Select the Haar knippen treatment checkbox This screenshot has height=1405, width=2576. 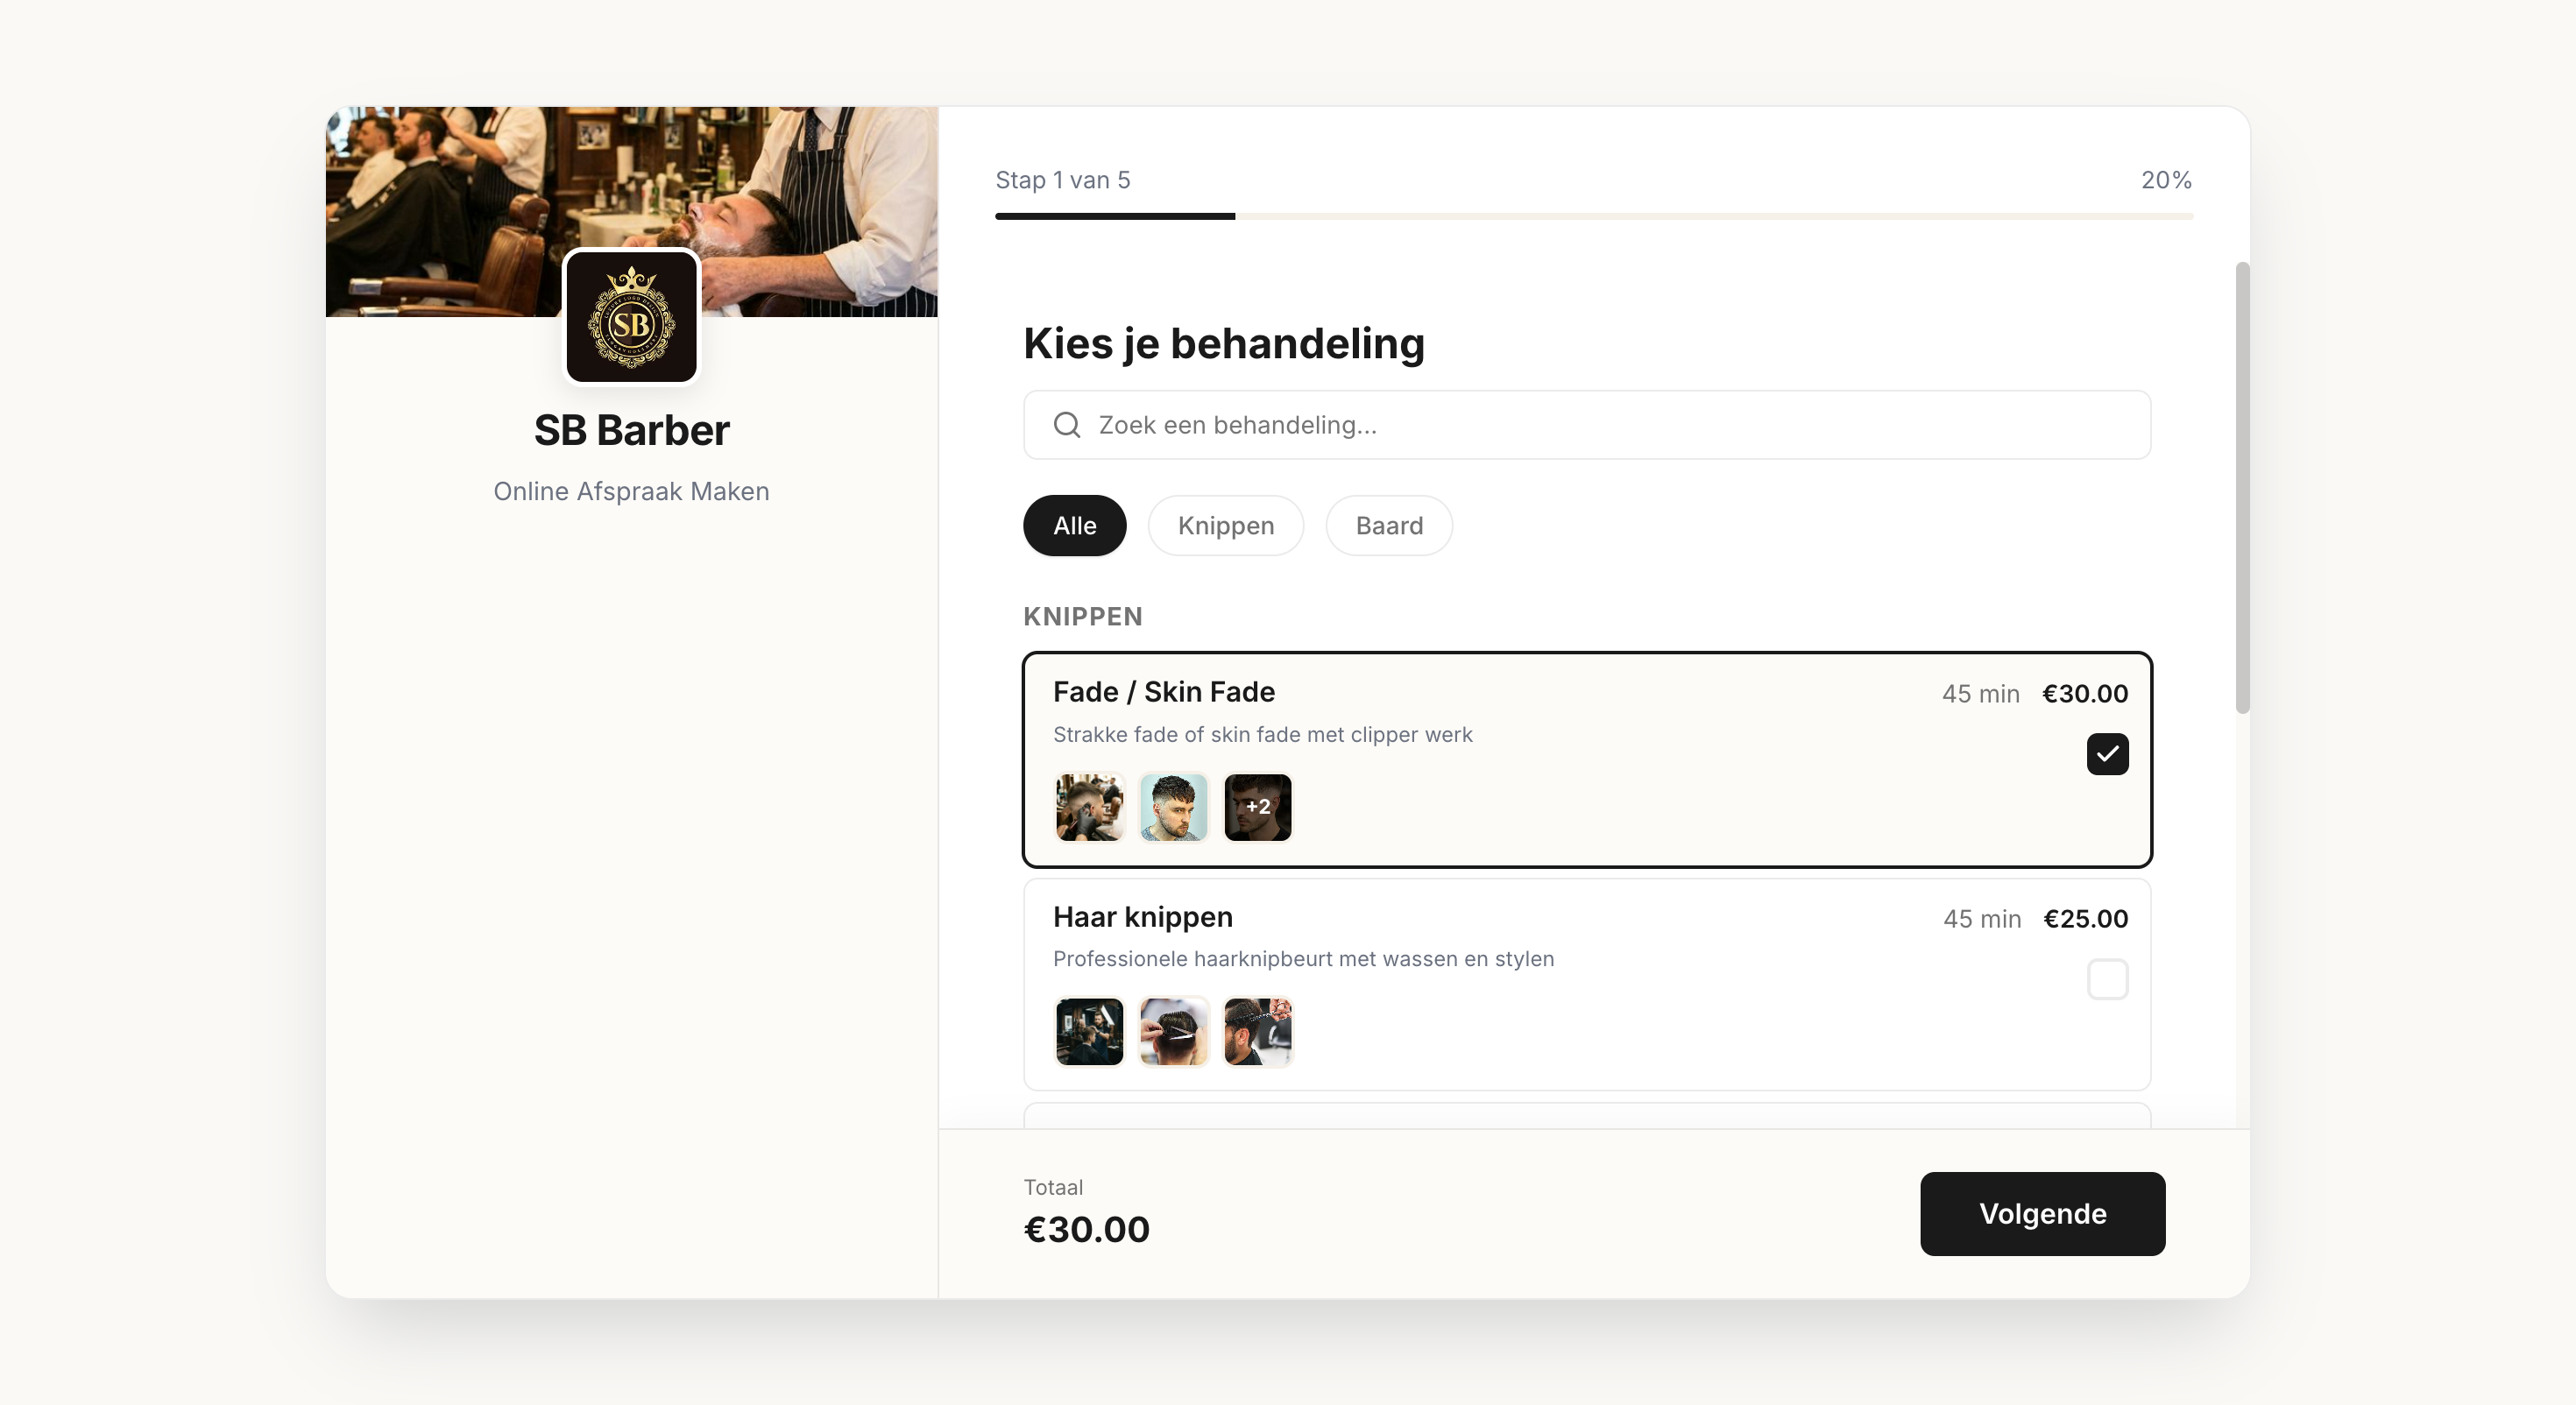tap(2108, 981)
